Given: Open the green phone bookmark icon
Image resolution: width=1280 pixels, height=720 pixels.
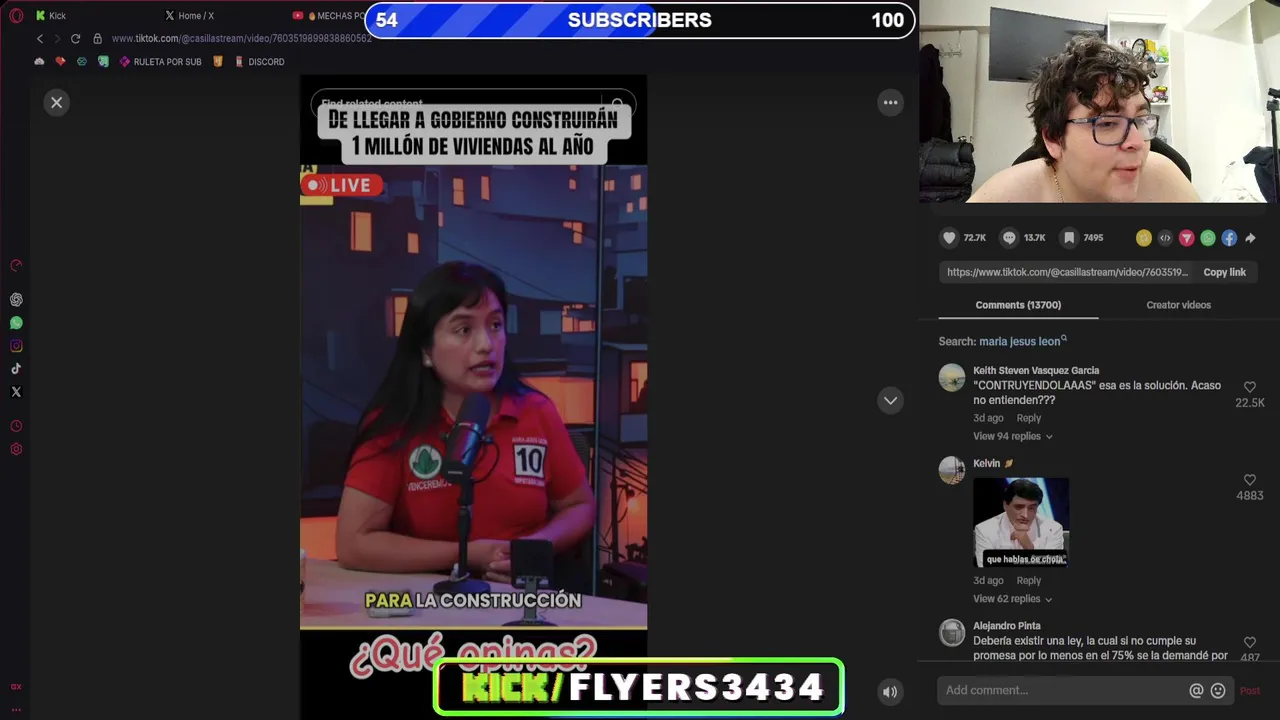Looking at the screenshot, I should [x=103, y=62].
